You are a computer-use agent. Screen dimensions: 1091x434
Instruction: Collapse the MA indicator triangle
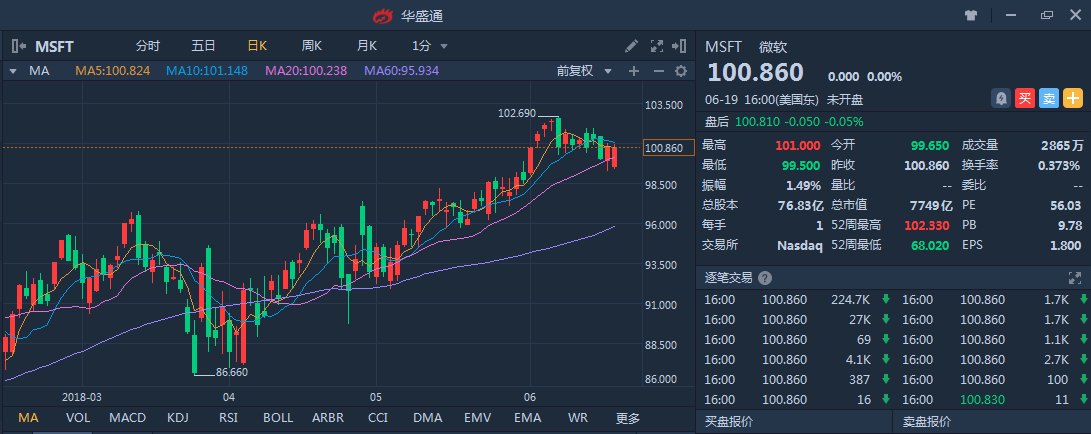click(x=13, y=71)
